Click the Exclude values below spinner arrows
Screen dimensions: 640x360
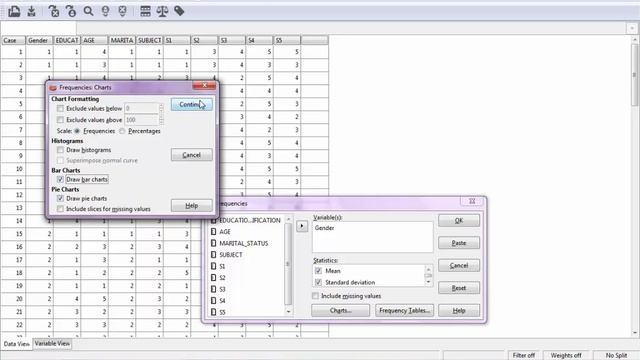pyautogui.click(x=161, y=108)
